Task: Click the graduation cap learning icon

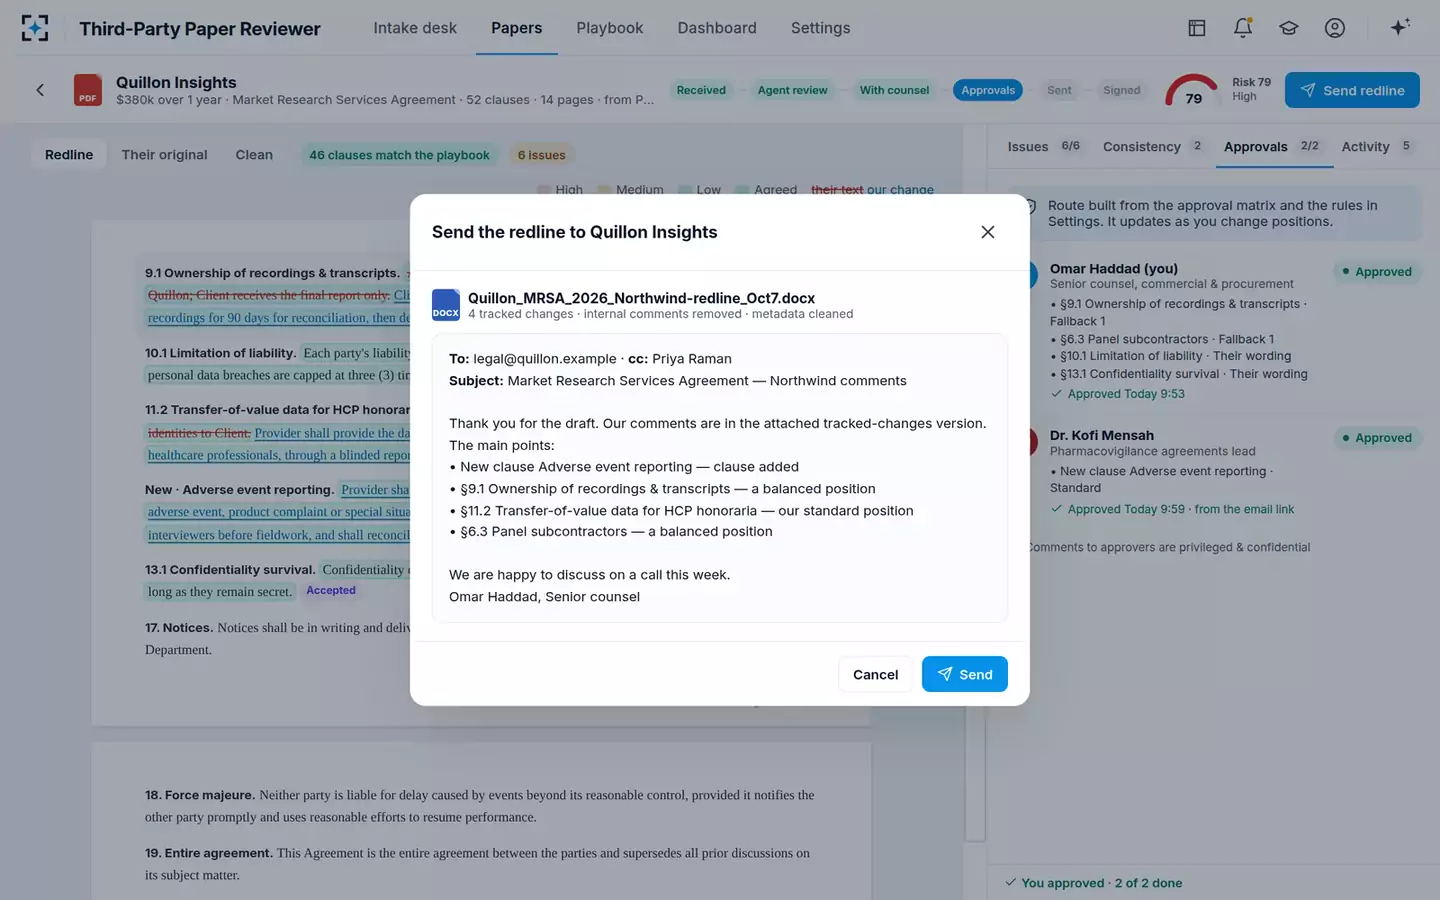Action: (1289, 28)
